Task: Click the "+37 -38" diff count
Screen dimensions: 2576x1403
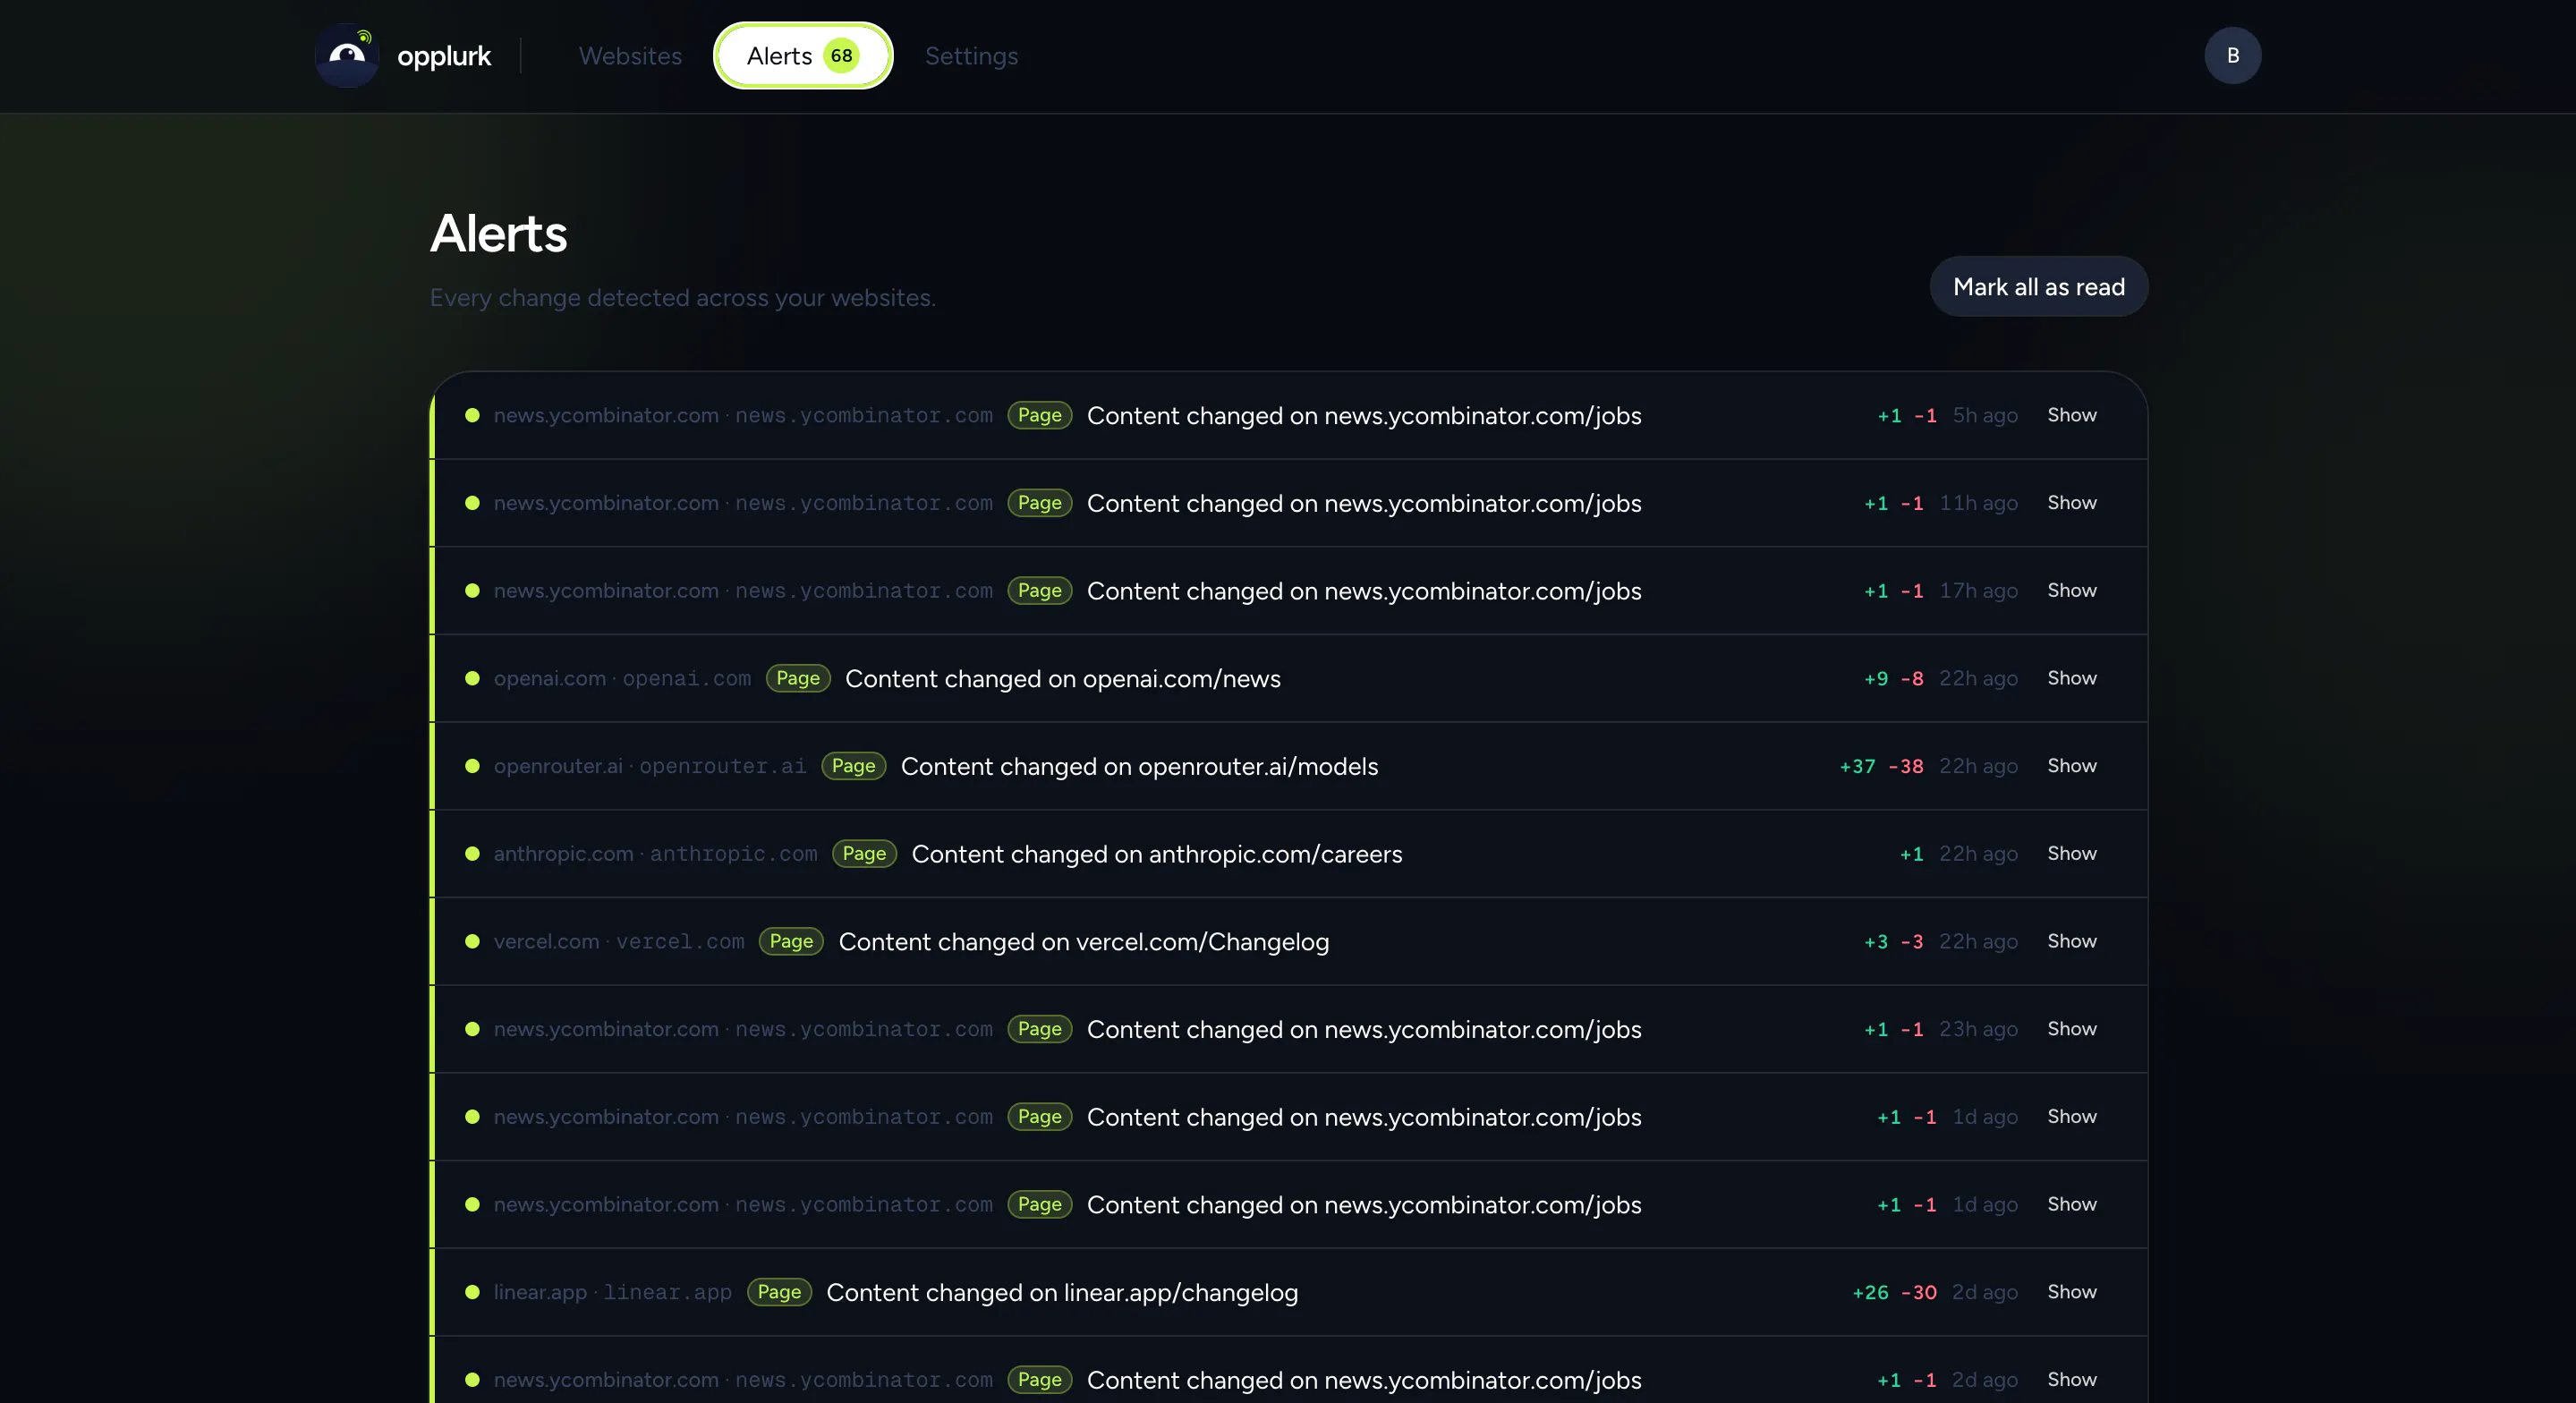Action: point(1882,766)
